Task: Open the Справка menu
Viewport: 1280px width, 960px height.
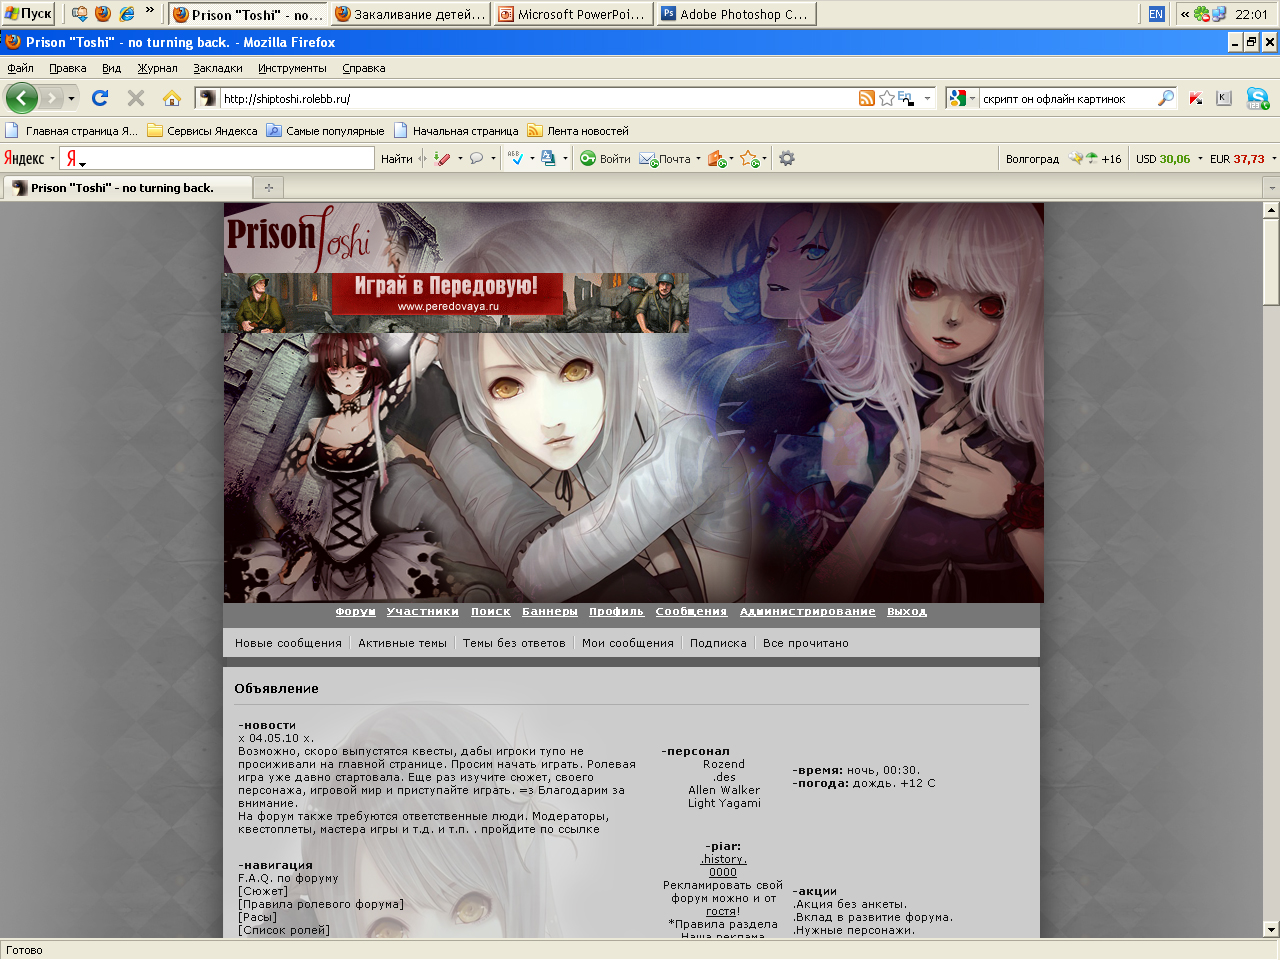Action: [x=364, y=68]
